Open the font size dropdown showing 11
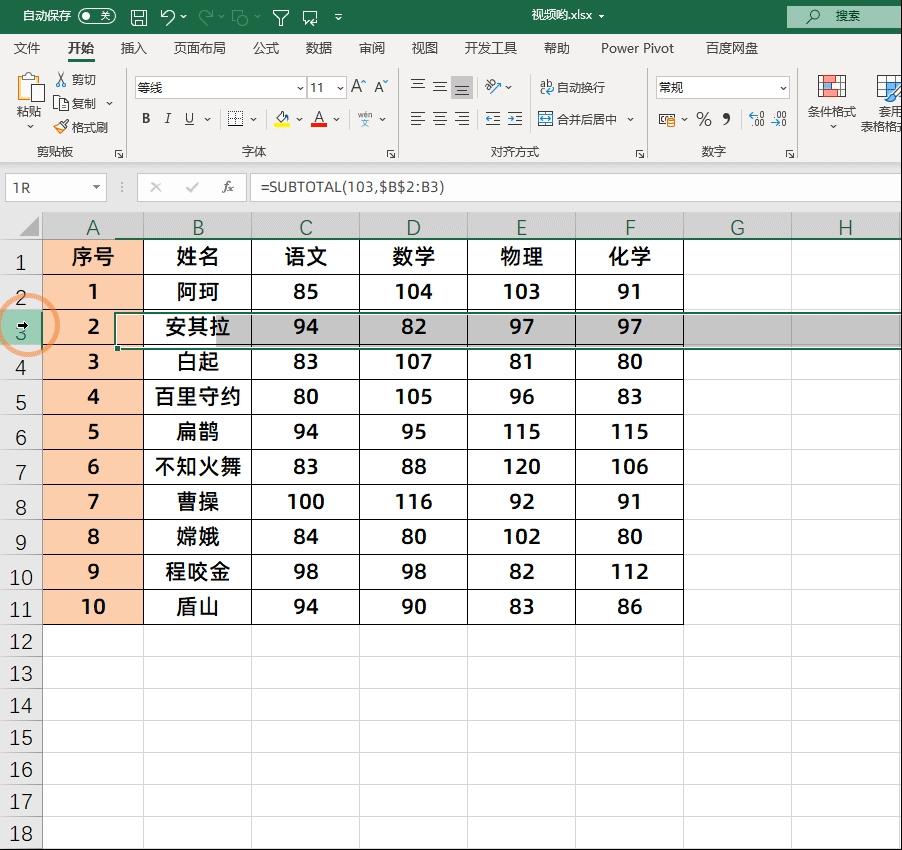This screenshot has width=902, height=850. 339,87
